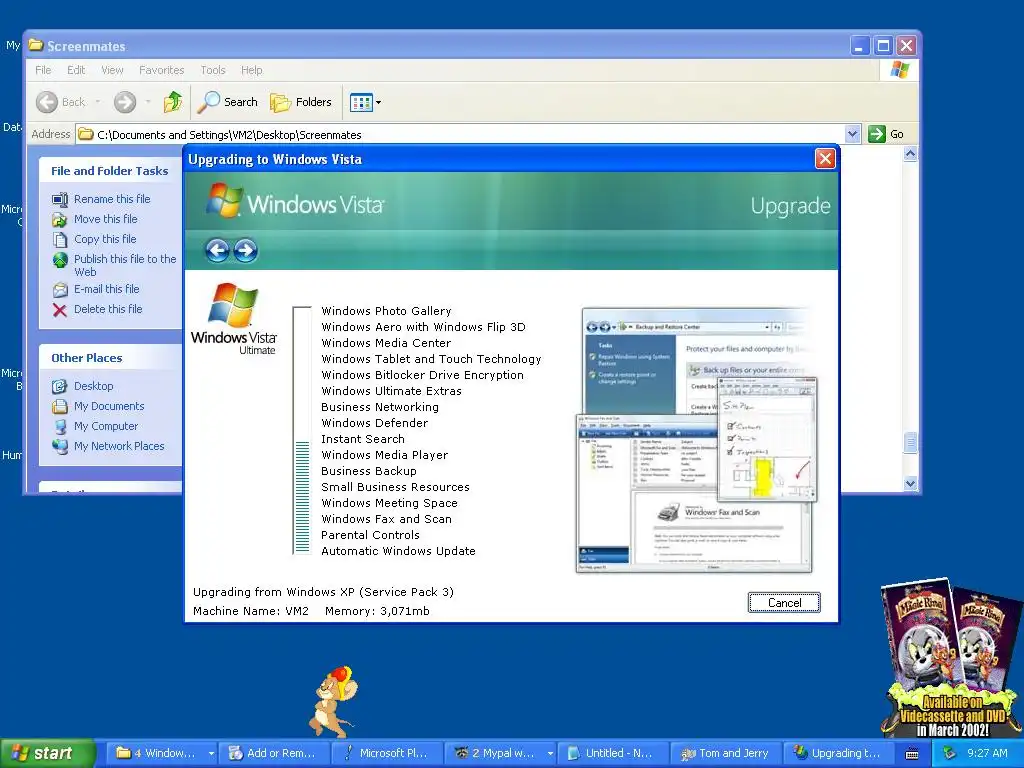Click the 'Instant Search' feature text
The width and height of the screenshot is (1024, 768).
click(362, 439)
